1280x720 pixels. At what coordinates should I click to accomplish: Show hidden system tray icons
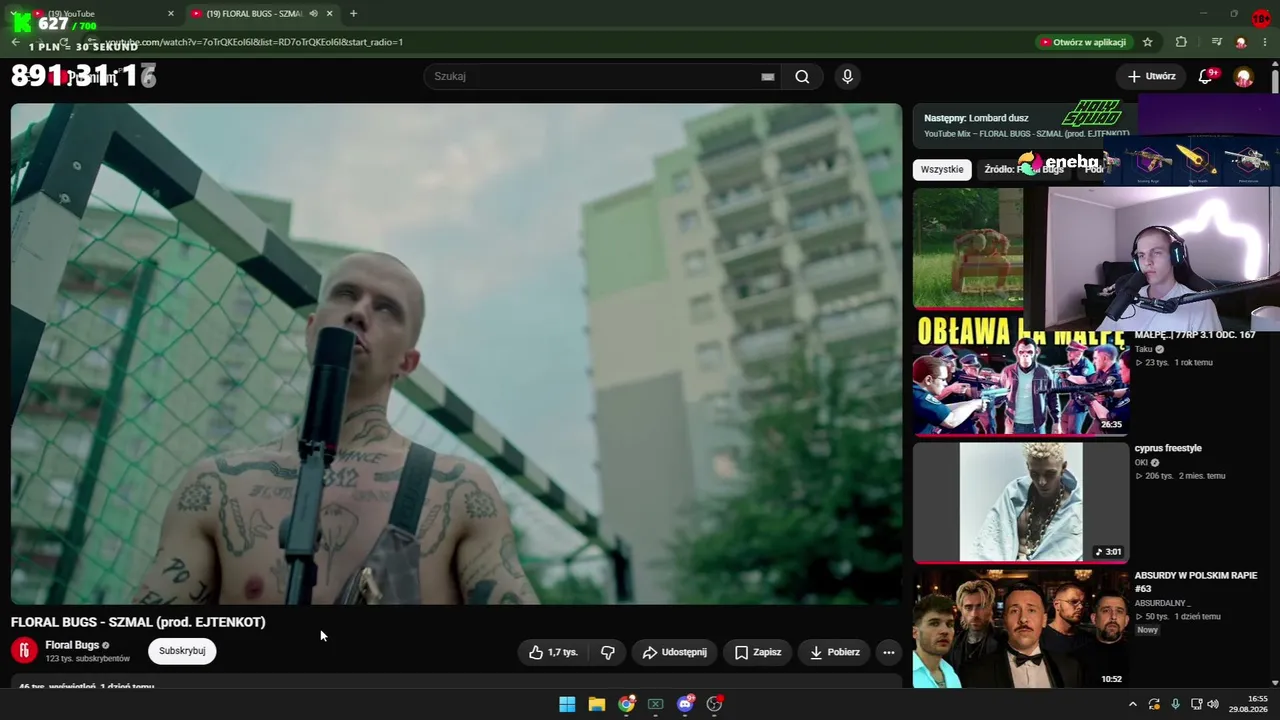click(1132, 704)
